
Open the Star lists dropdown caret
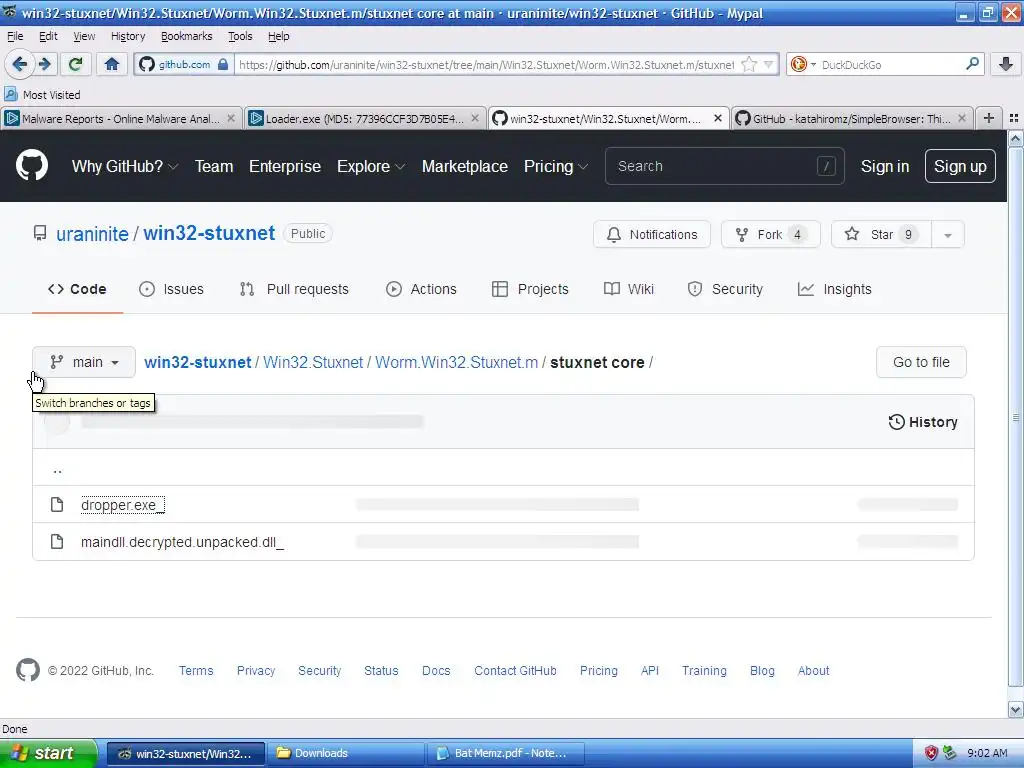point(948,234)
